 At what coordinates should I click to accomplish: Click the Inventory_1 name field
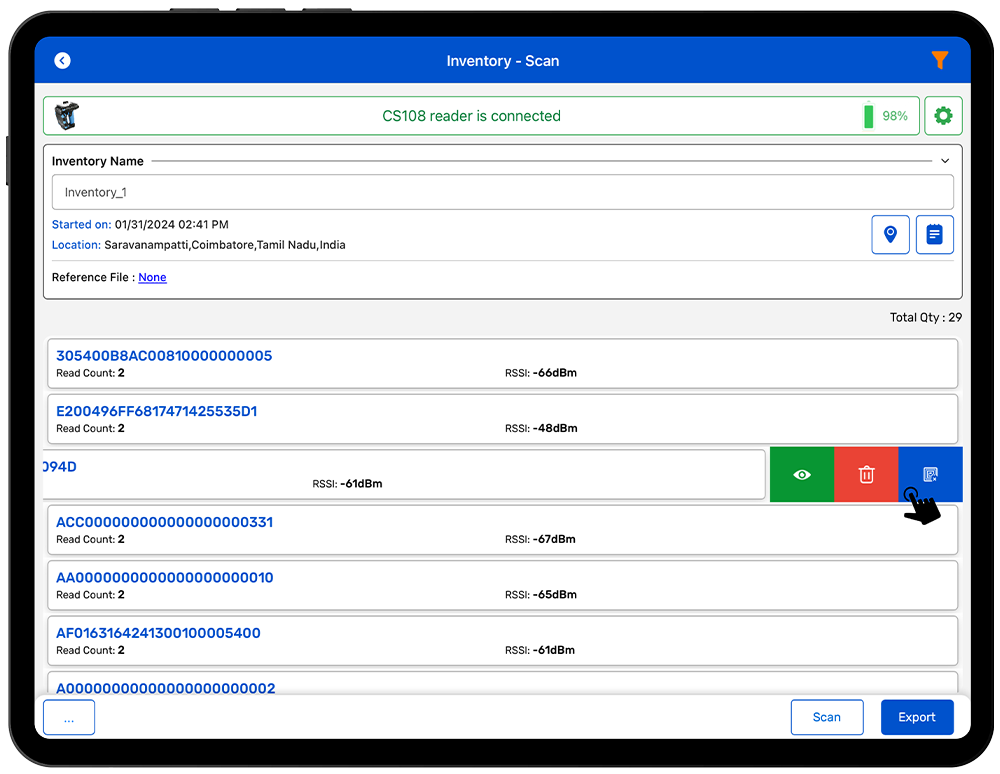(x=502, y=192)
